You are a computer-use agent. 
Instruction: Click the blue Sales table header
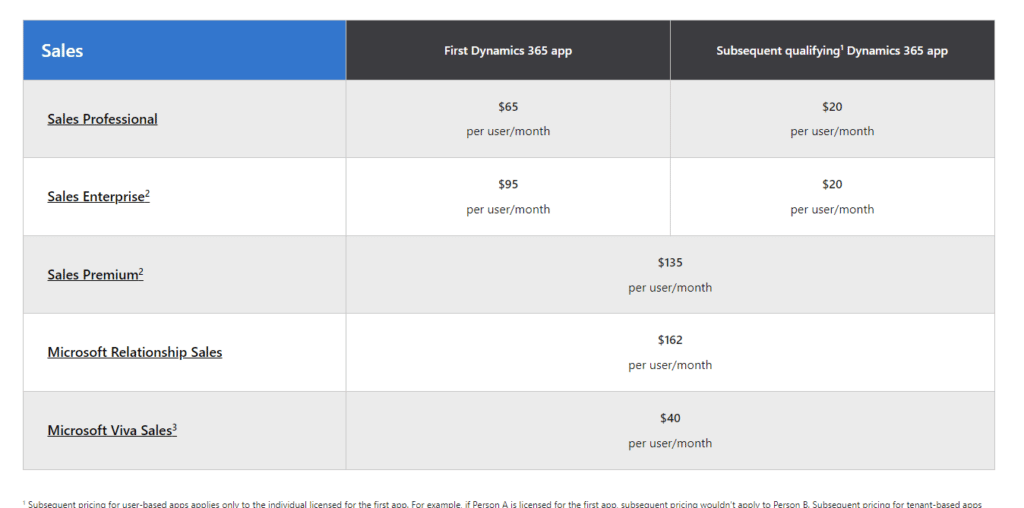[x=184, y=50]
